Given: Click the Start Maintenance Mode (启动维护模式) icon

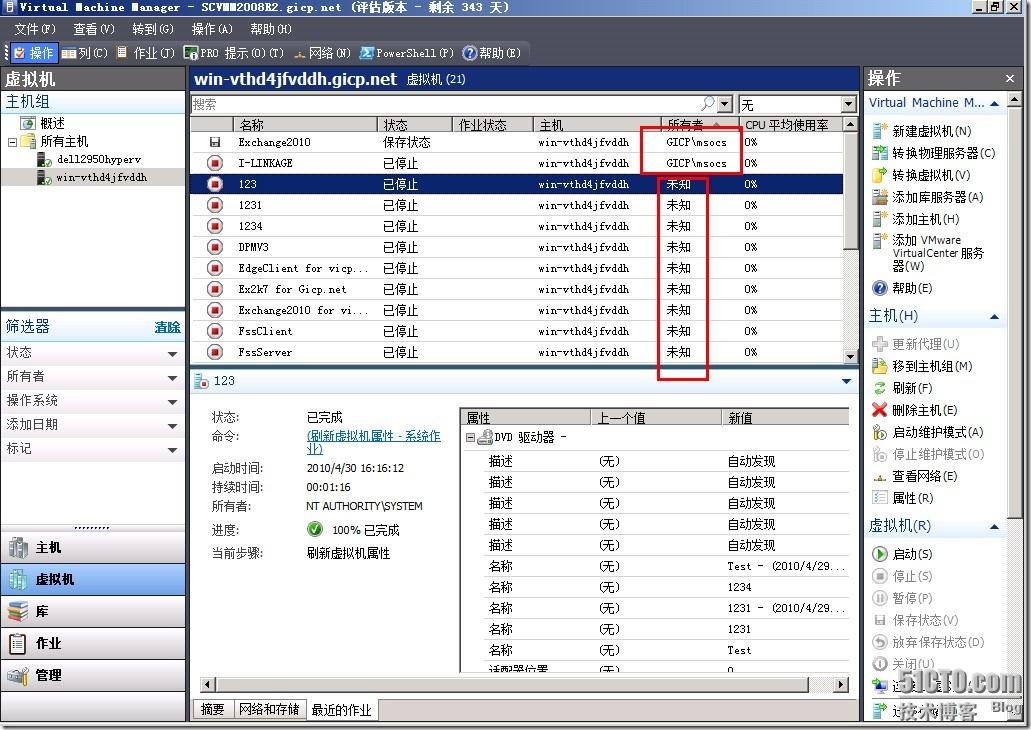Looking at the screenshot, I should tap(879, 432).
